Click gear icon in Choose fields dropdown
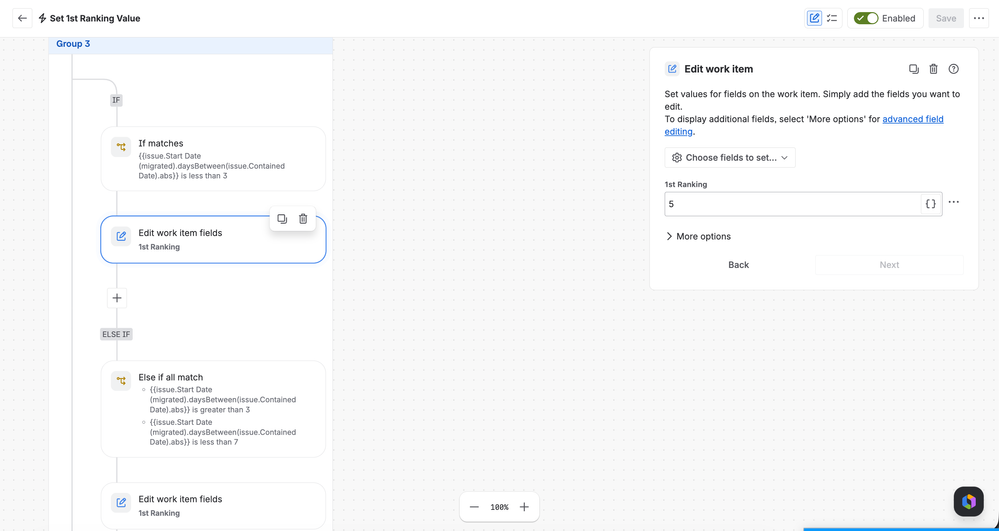The height and width of the screenshot is (531, 999). pyautogui.click(x=677, y=157)
